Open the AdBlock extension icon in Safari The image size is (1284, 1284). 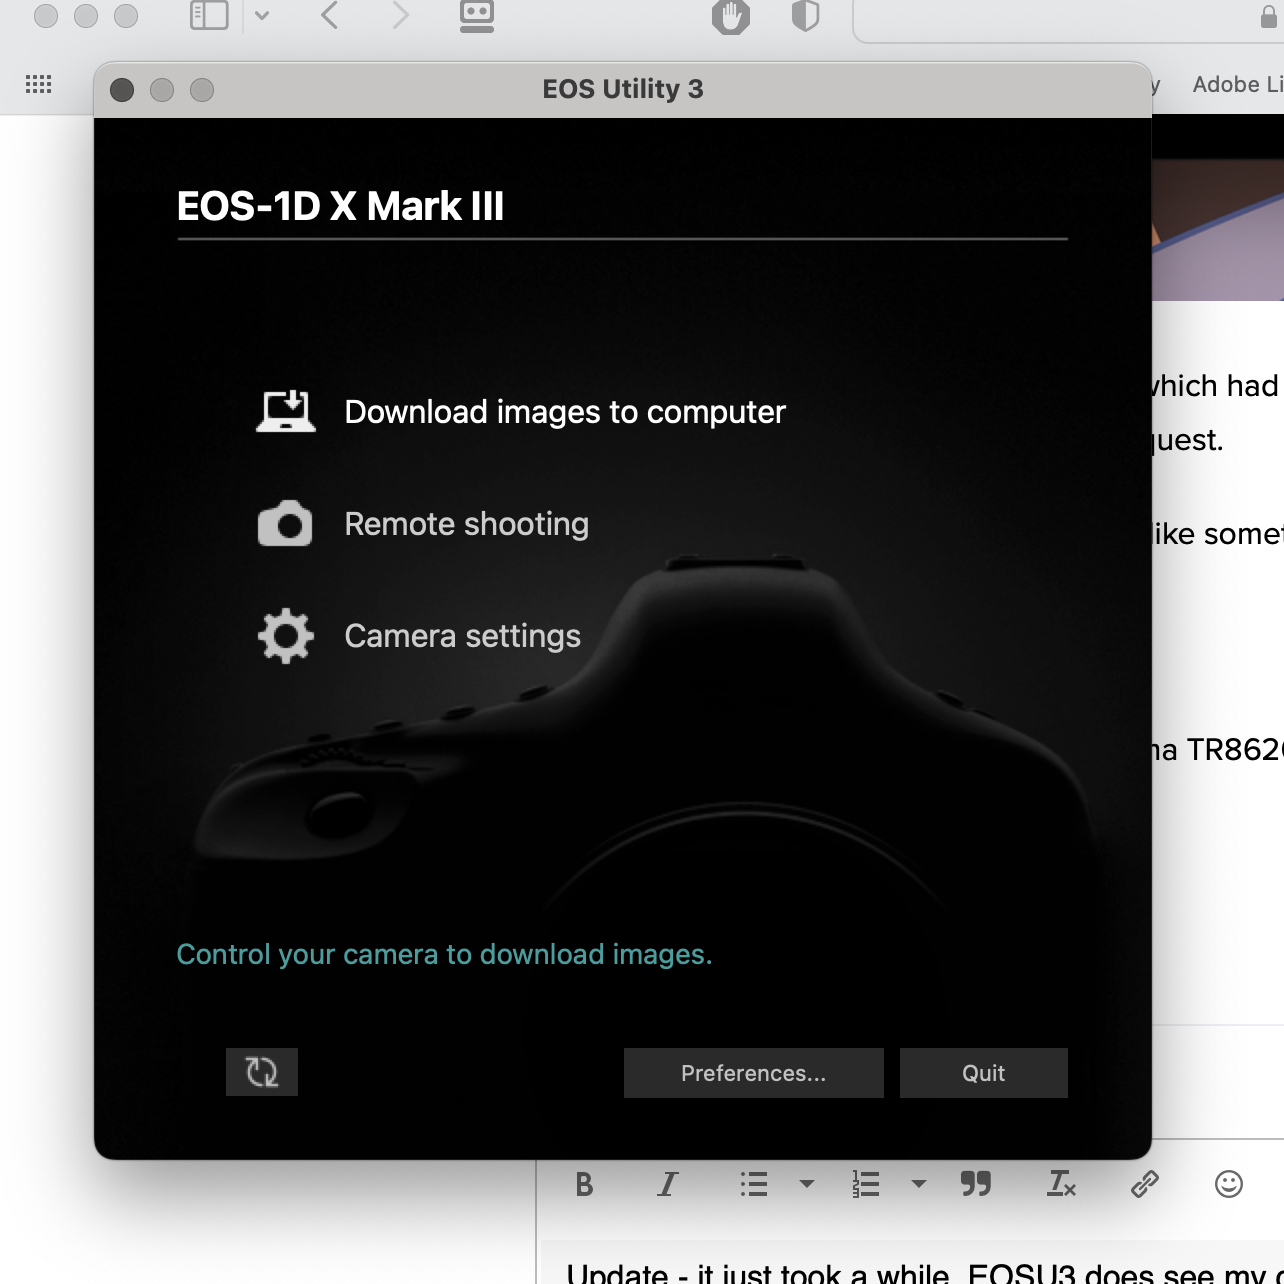coord(730,17)
